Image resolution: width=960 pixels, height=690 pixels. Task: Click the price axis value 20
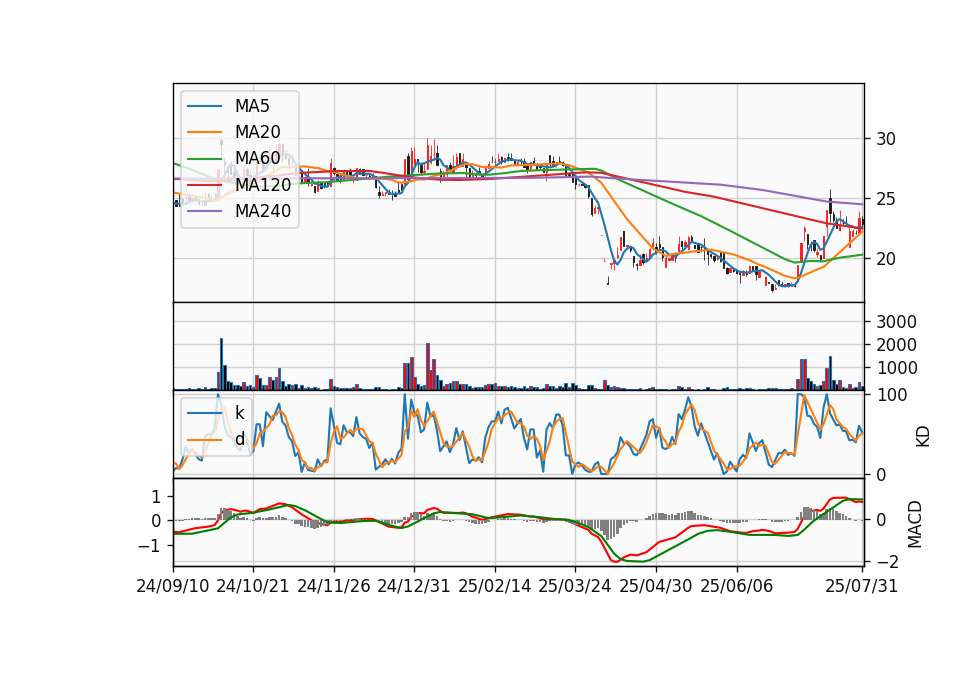point(885,259)
